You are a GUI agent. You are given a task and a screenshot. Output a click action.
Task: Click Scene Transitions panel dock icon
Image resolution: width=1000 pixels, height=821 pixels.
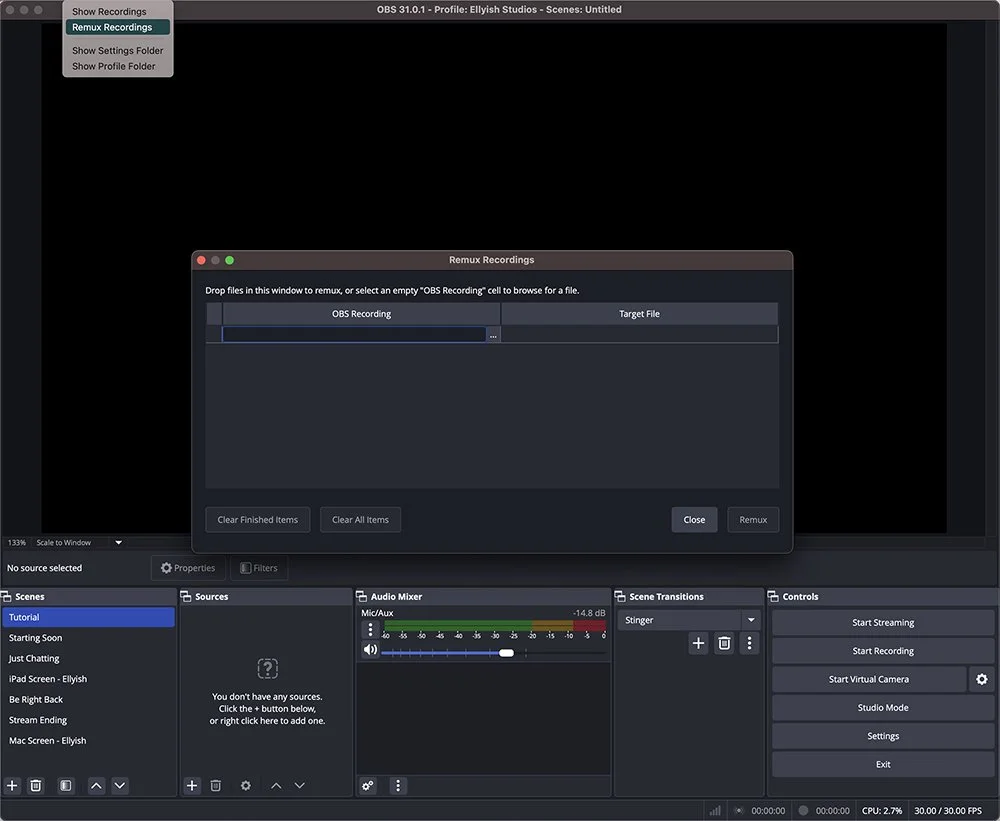[620, 596]
